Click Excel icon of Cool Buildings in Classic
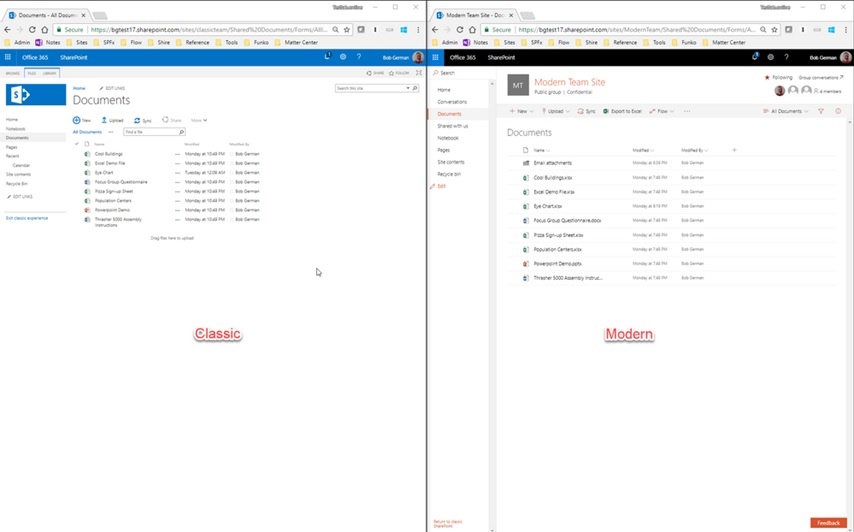Viewport: 854px width, 532px height. pyautogui.click(x=87, y=154)
